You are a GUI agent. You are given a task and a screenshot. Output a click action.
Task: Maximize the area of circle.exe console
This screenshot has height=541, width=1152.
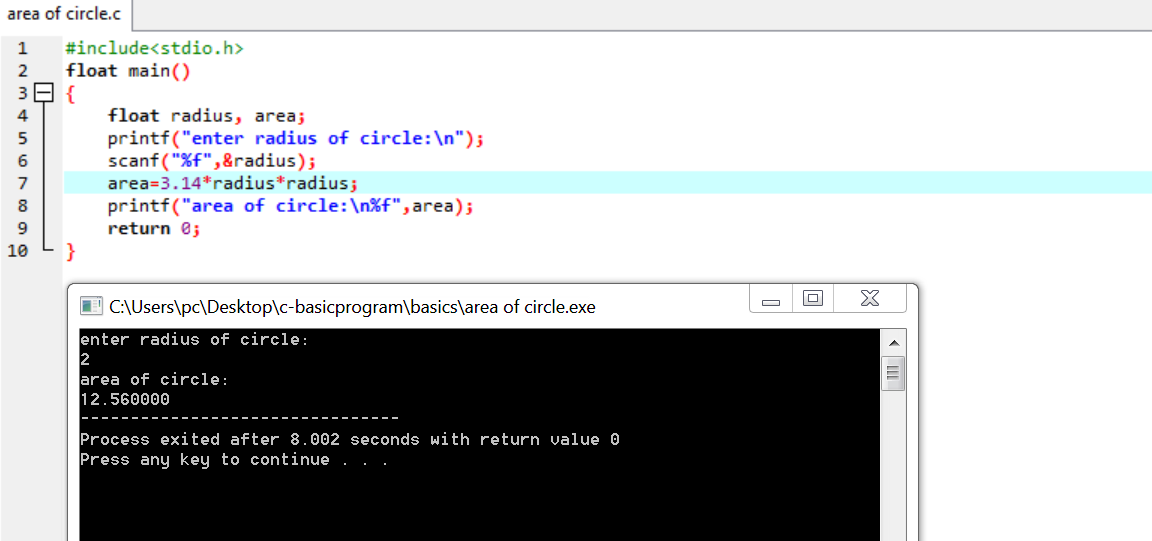click(x=813, y=298)
